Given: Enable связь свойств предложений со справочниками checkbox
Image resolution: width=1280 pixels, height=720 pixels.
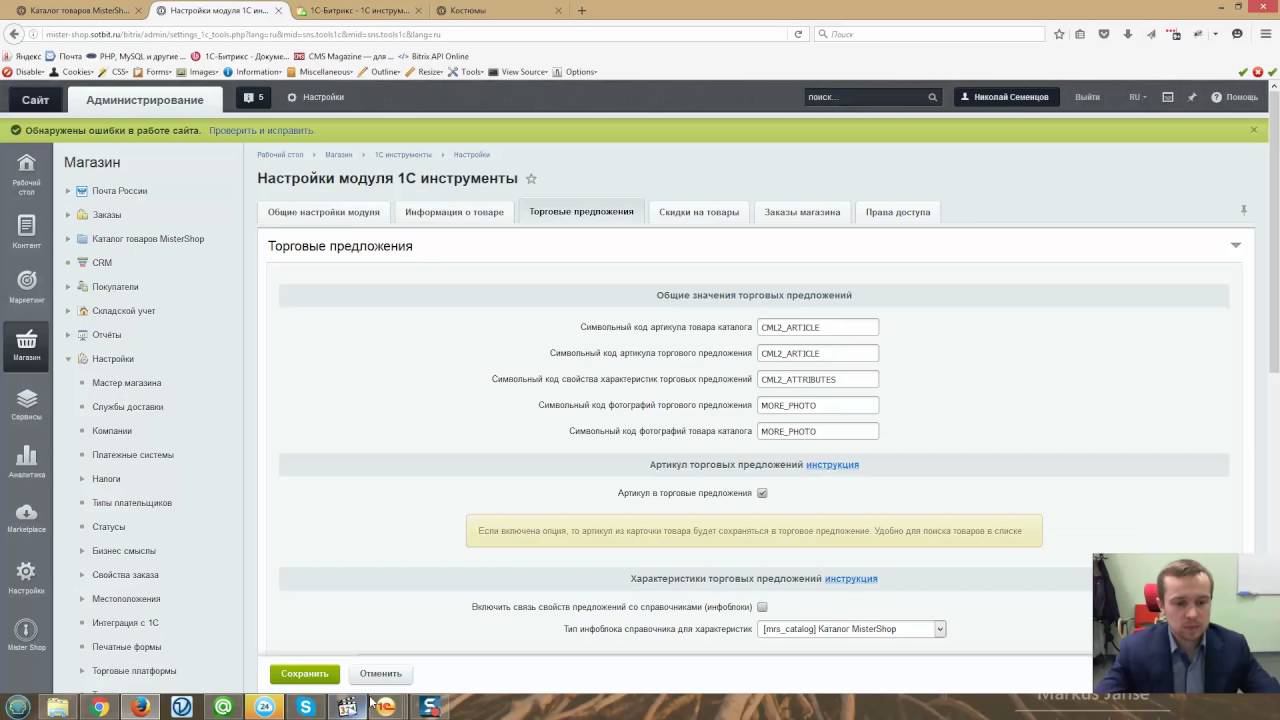Looking at the screenshot, I should coord(762,607).
